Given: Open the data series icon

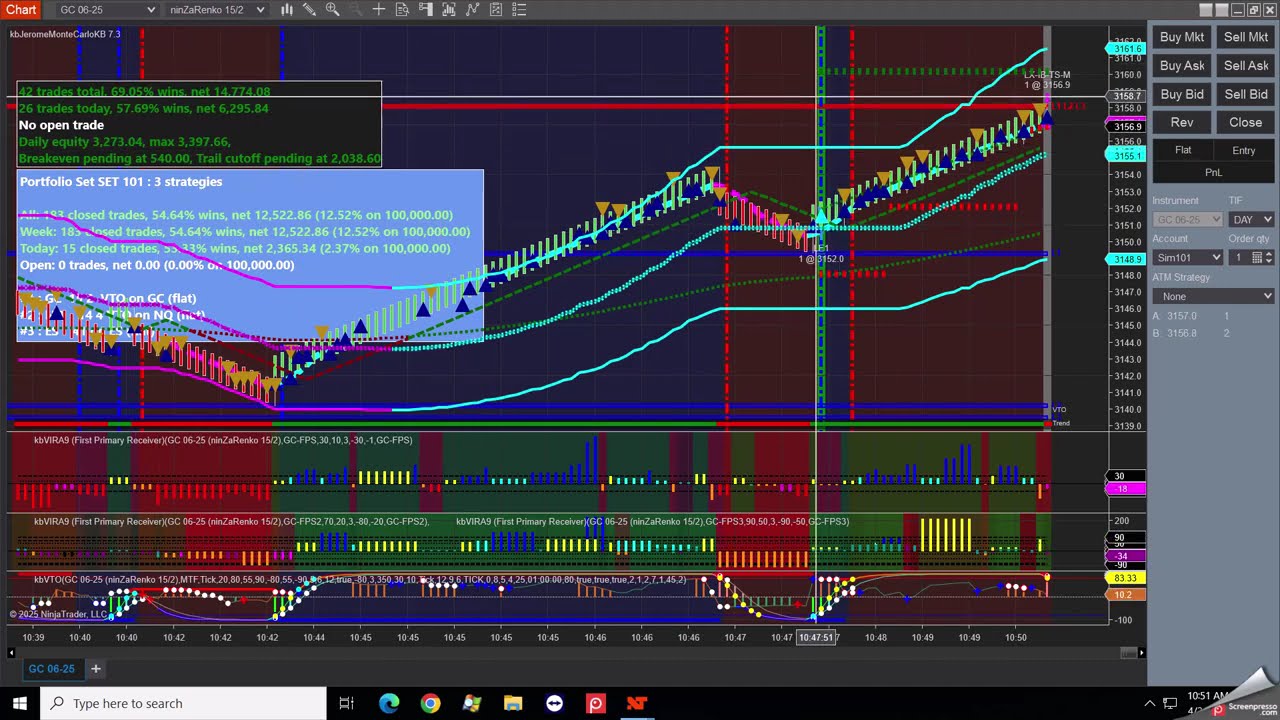Looking at the screenshot, I should click(448, 10).
